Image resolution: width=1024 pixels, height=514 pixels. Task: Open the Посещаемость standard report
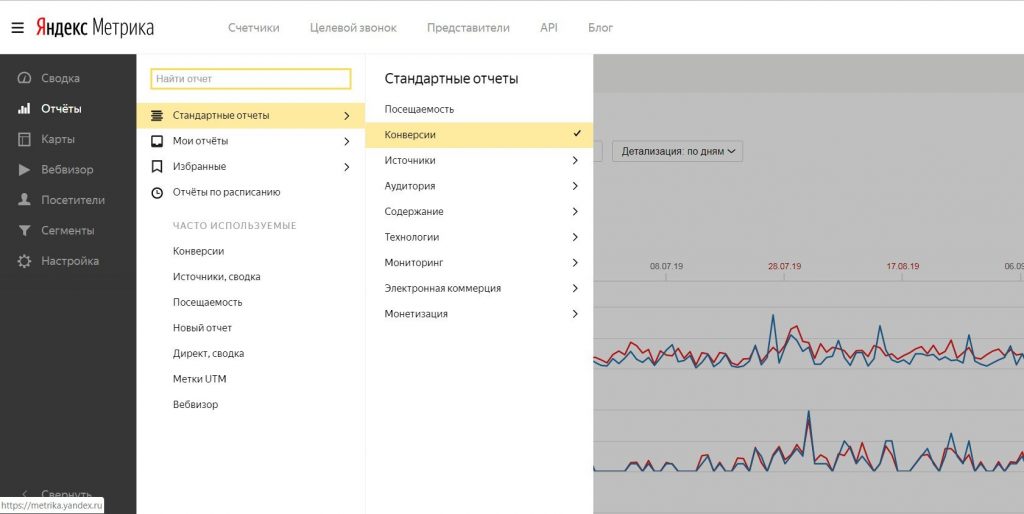click(419, 109)
